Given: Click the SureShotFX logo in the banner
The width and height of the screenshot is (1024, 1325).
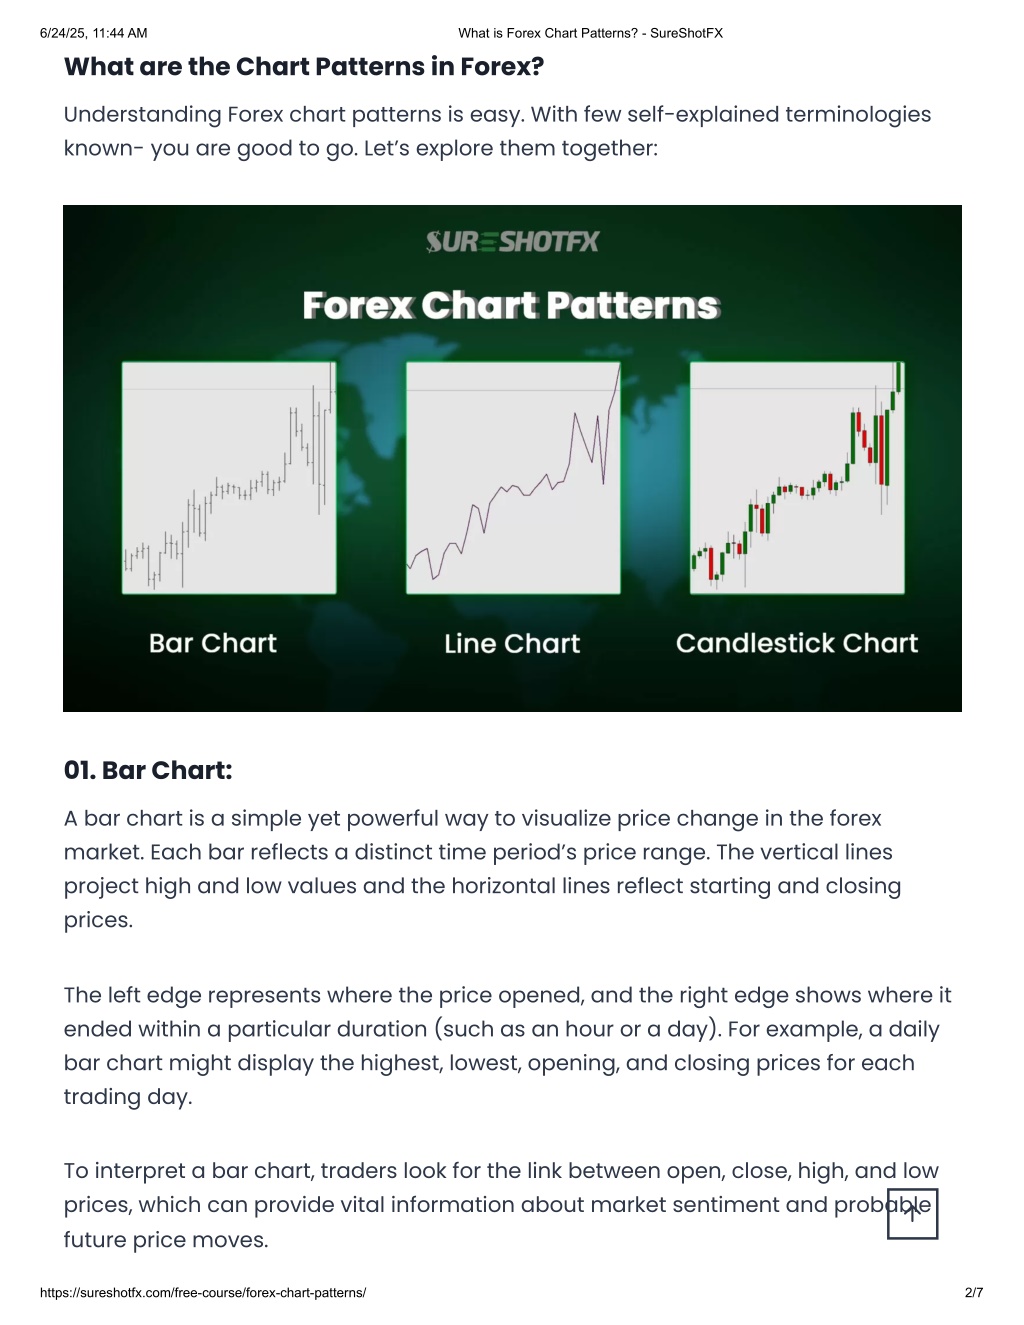Looking at the screenshot, I should pyautogui.click(x=512, y=242).
